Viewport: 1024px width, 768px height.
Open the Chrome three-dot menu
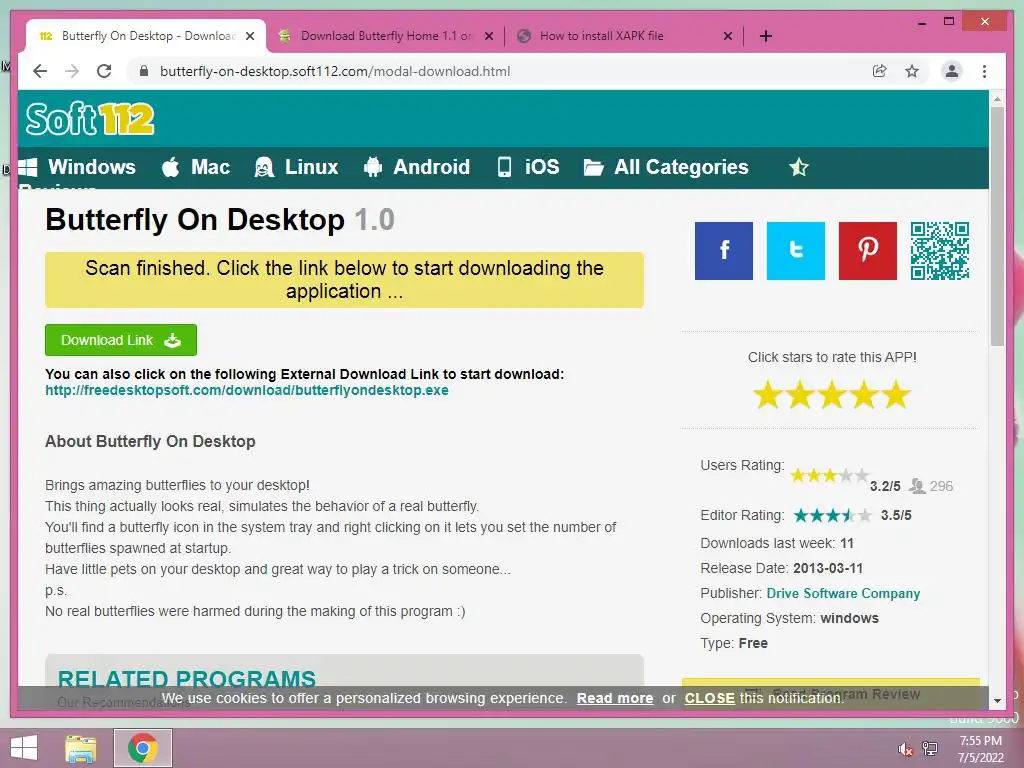(984, 71)
